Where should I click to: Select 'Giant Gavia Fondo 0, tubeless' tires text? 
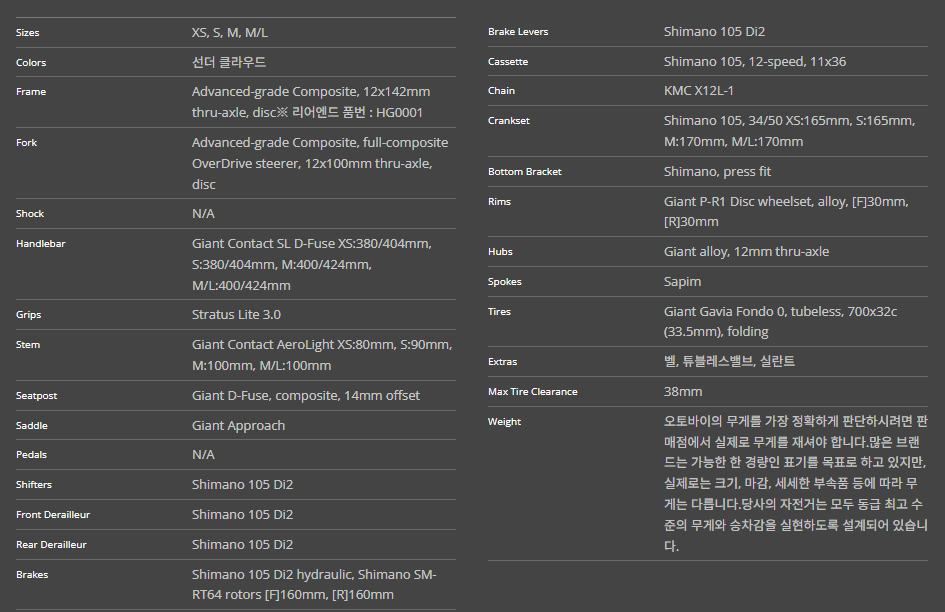pyautogui.click(x=753, y=311)
